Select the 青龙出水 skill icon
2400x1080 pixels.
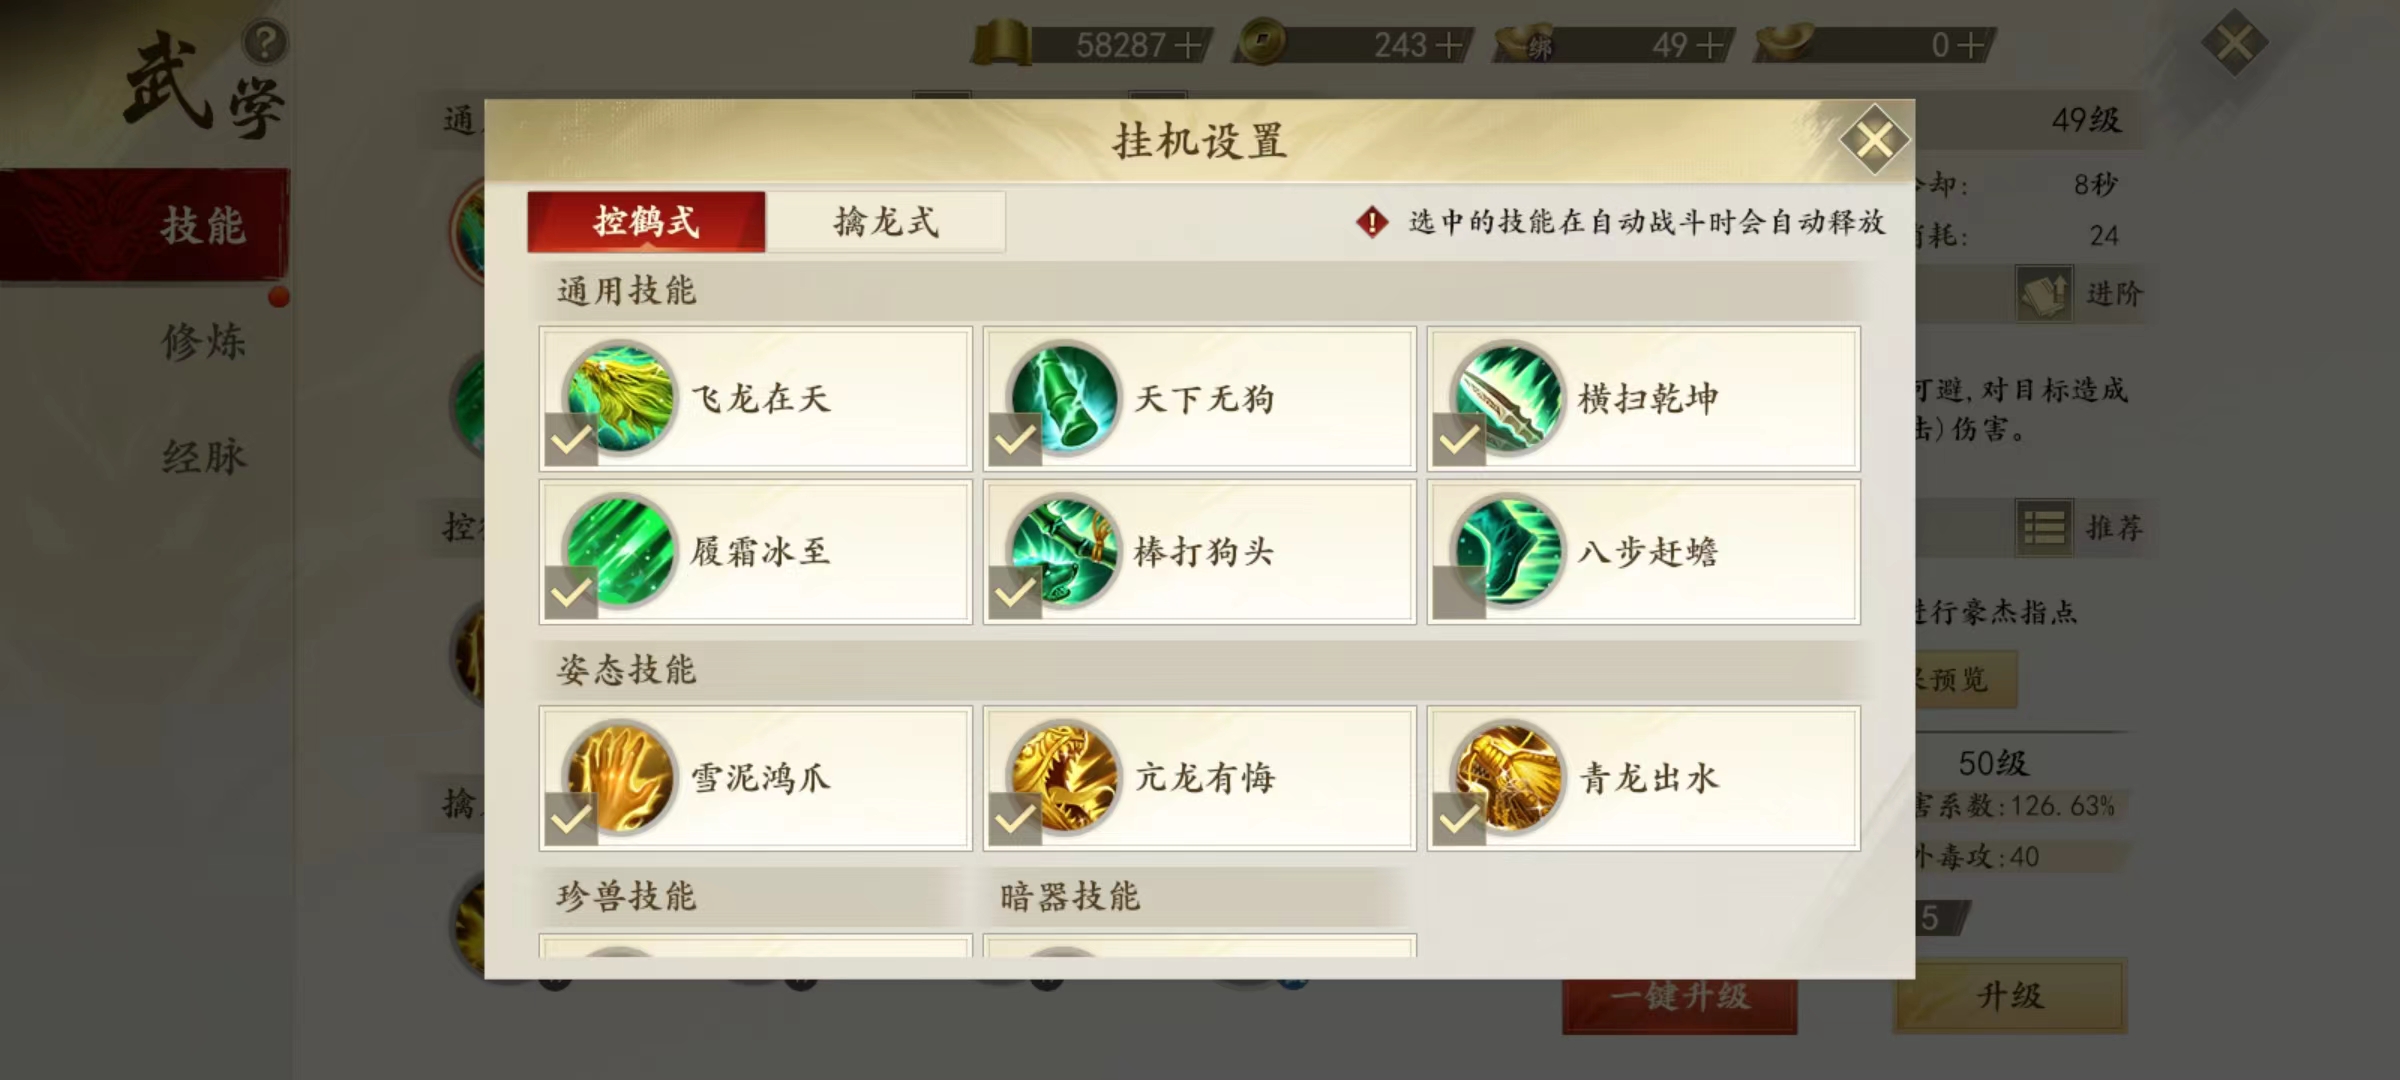[x=1508, y=777]
